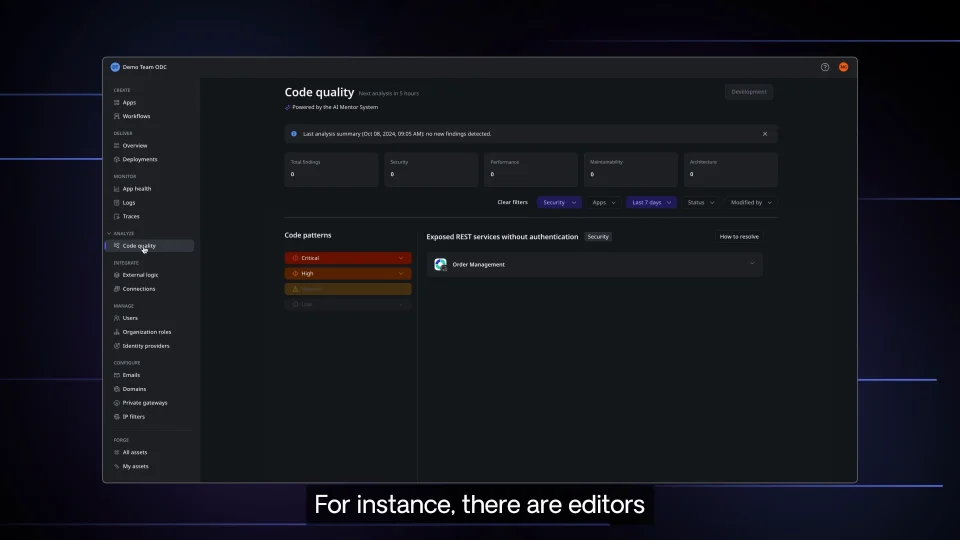Click the Demo Team ODC logo icon
Image resolution: width=960 pixels, height=540 pixels.
click(115, 67)
